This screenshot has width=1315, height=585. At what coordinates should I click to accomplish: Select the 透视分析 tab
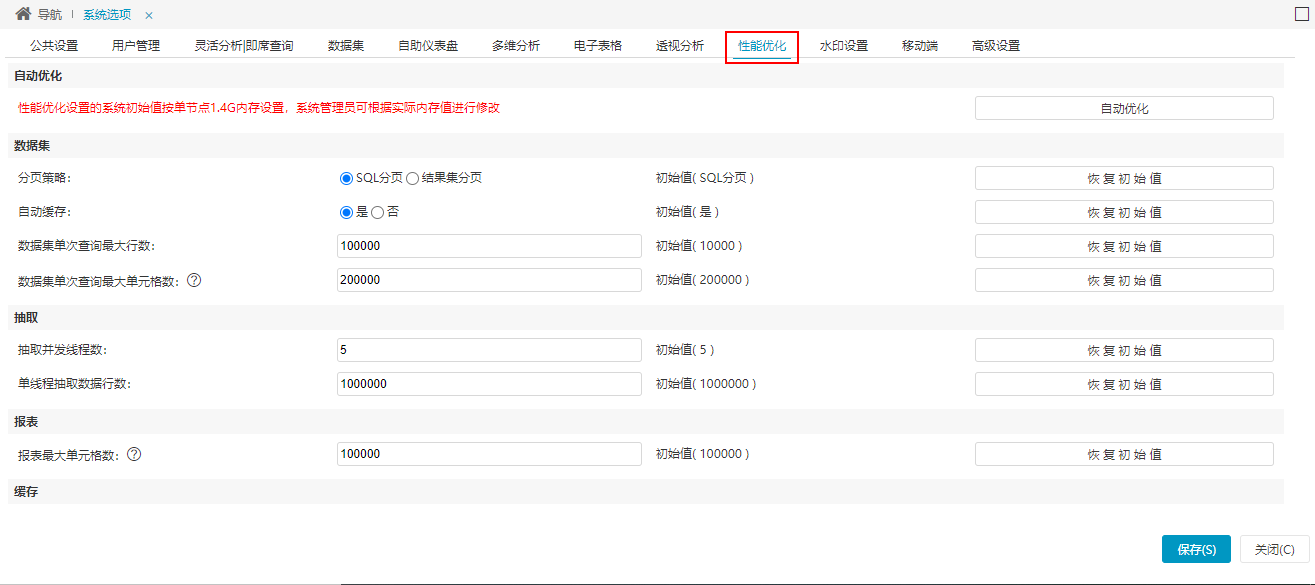[680, 46]
